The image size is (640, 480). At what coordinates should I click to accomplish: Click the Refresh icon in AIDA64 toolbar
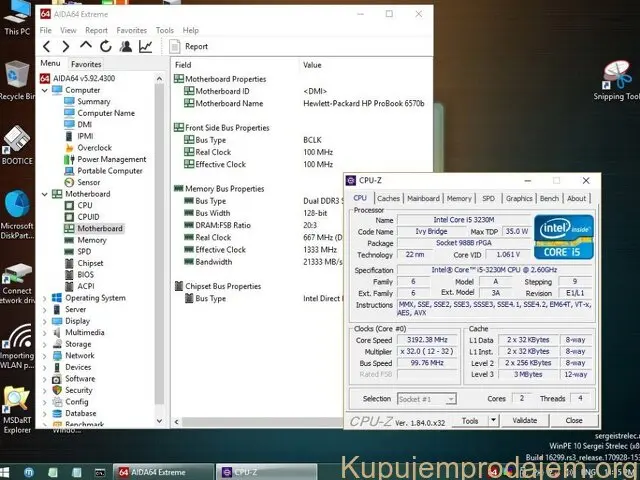(x=106, y=46)
